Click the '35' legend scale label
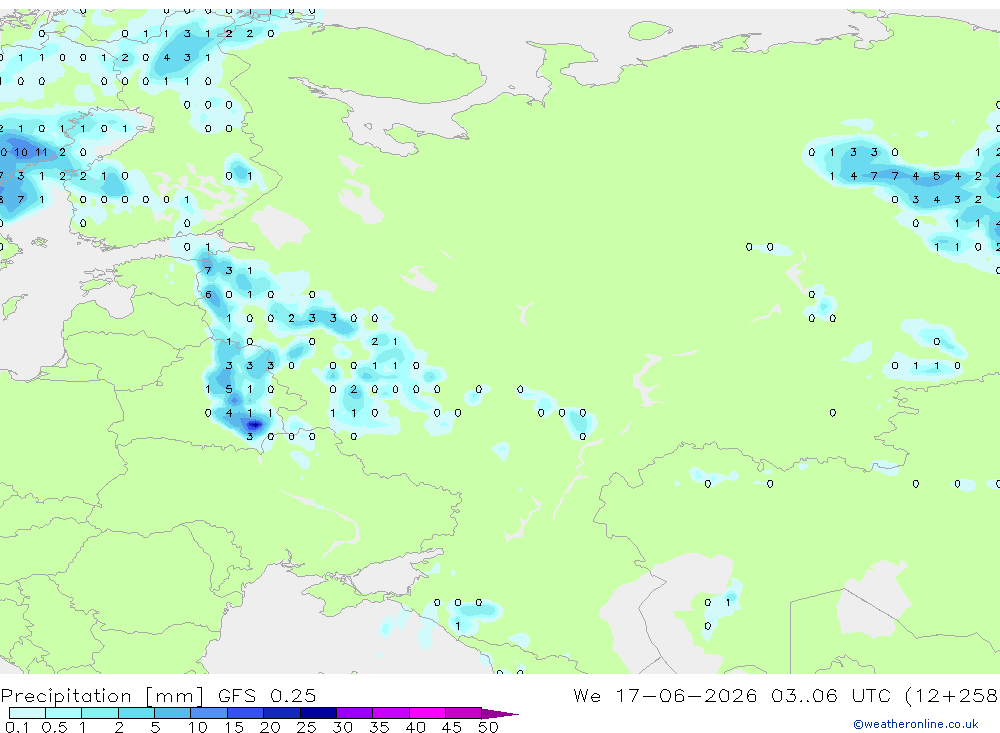Viewport: 1000px width, 733px height. coord(379,727)
